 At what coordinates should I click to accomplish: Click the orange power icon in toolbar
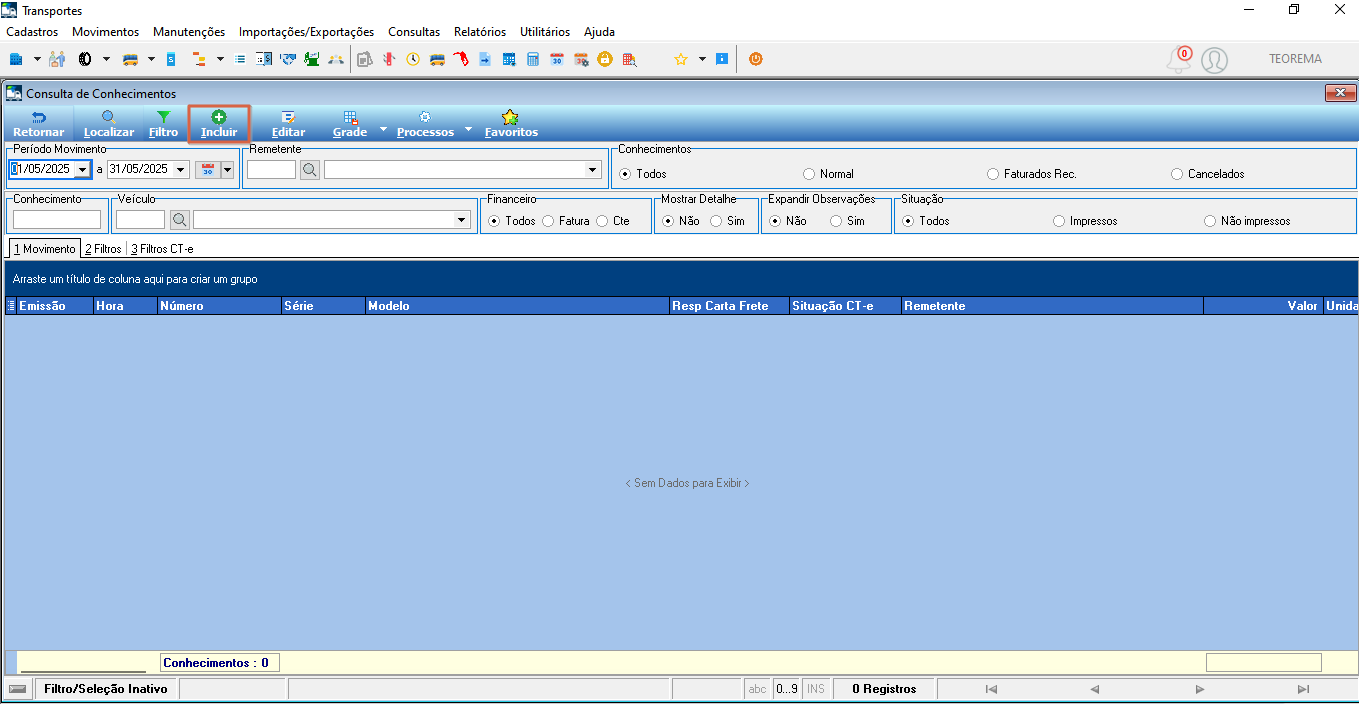click(756, 59)
